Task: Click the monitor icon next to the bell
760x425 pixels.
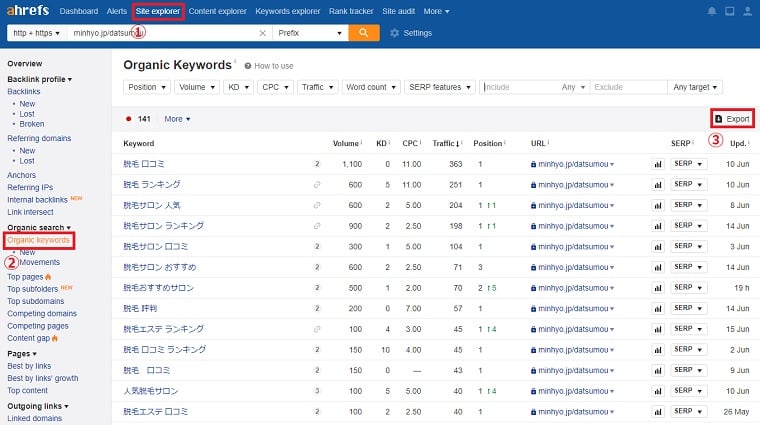Action: pyautogui.click(x=729, y=11)
